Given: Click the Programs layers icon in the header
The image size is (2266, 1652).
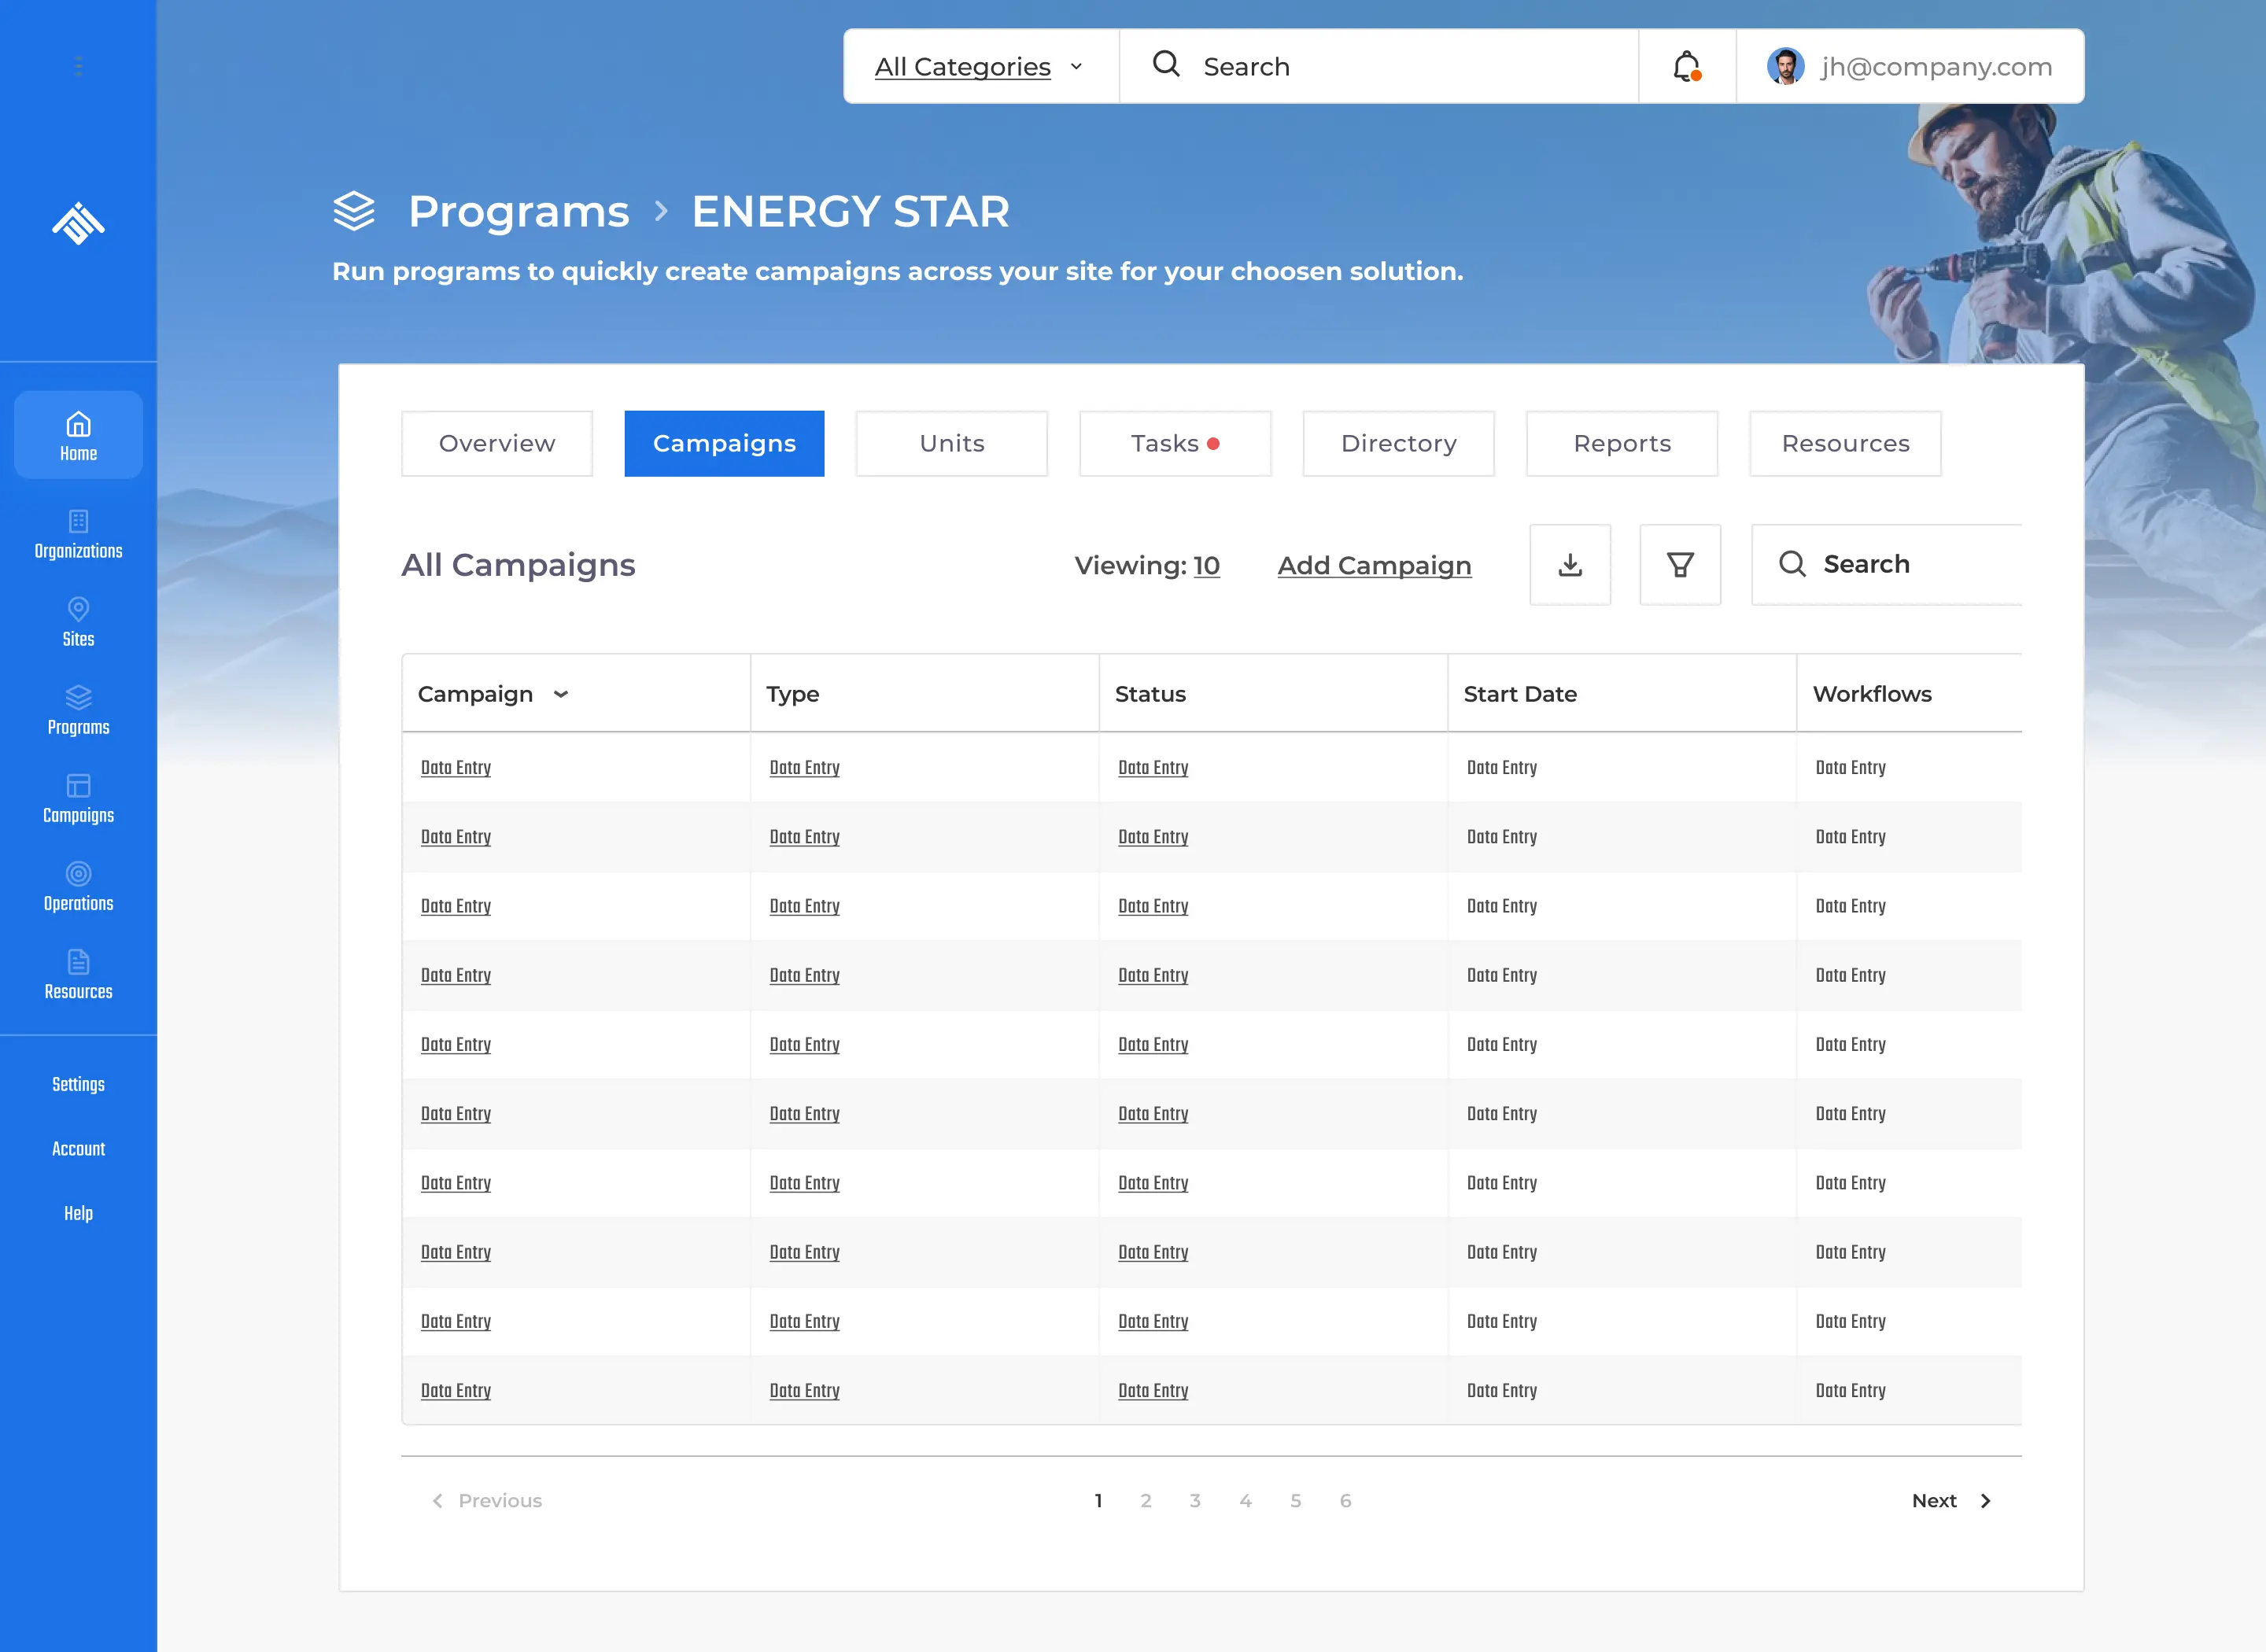Looking at the screenshot, I should [354, 211].
